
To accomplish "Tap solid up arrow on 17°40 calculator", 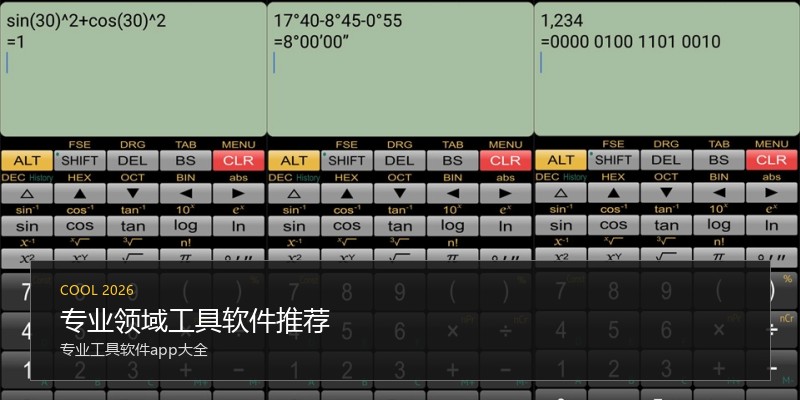I will 346,193.
